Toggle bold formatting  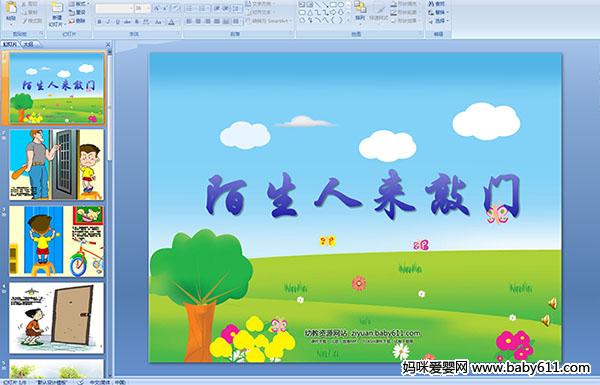pos(99,22)
